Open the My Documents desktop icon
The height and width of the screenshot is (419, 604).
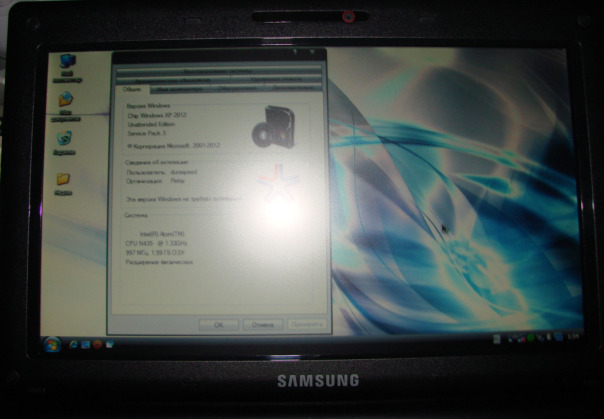click(65, 106)
